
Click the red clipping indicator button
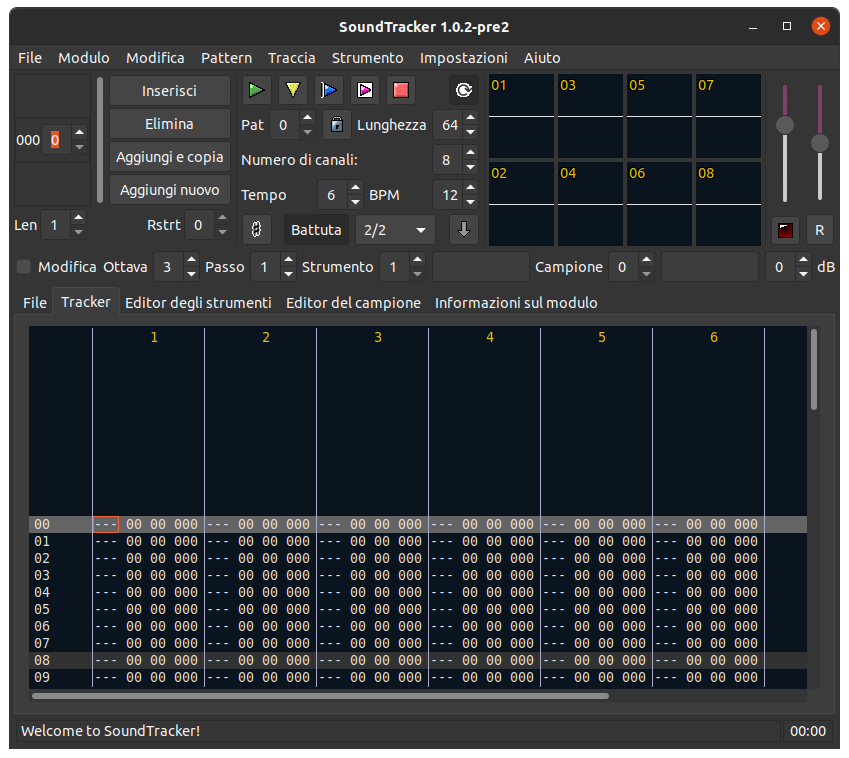coord(785,230)
